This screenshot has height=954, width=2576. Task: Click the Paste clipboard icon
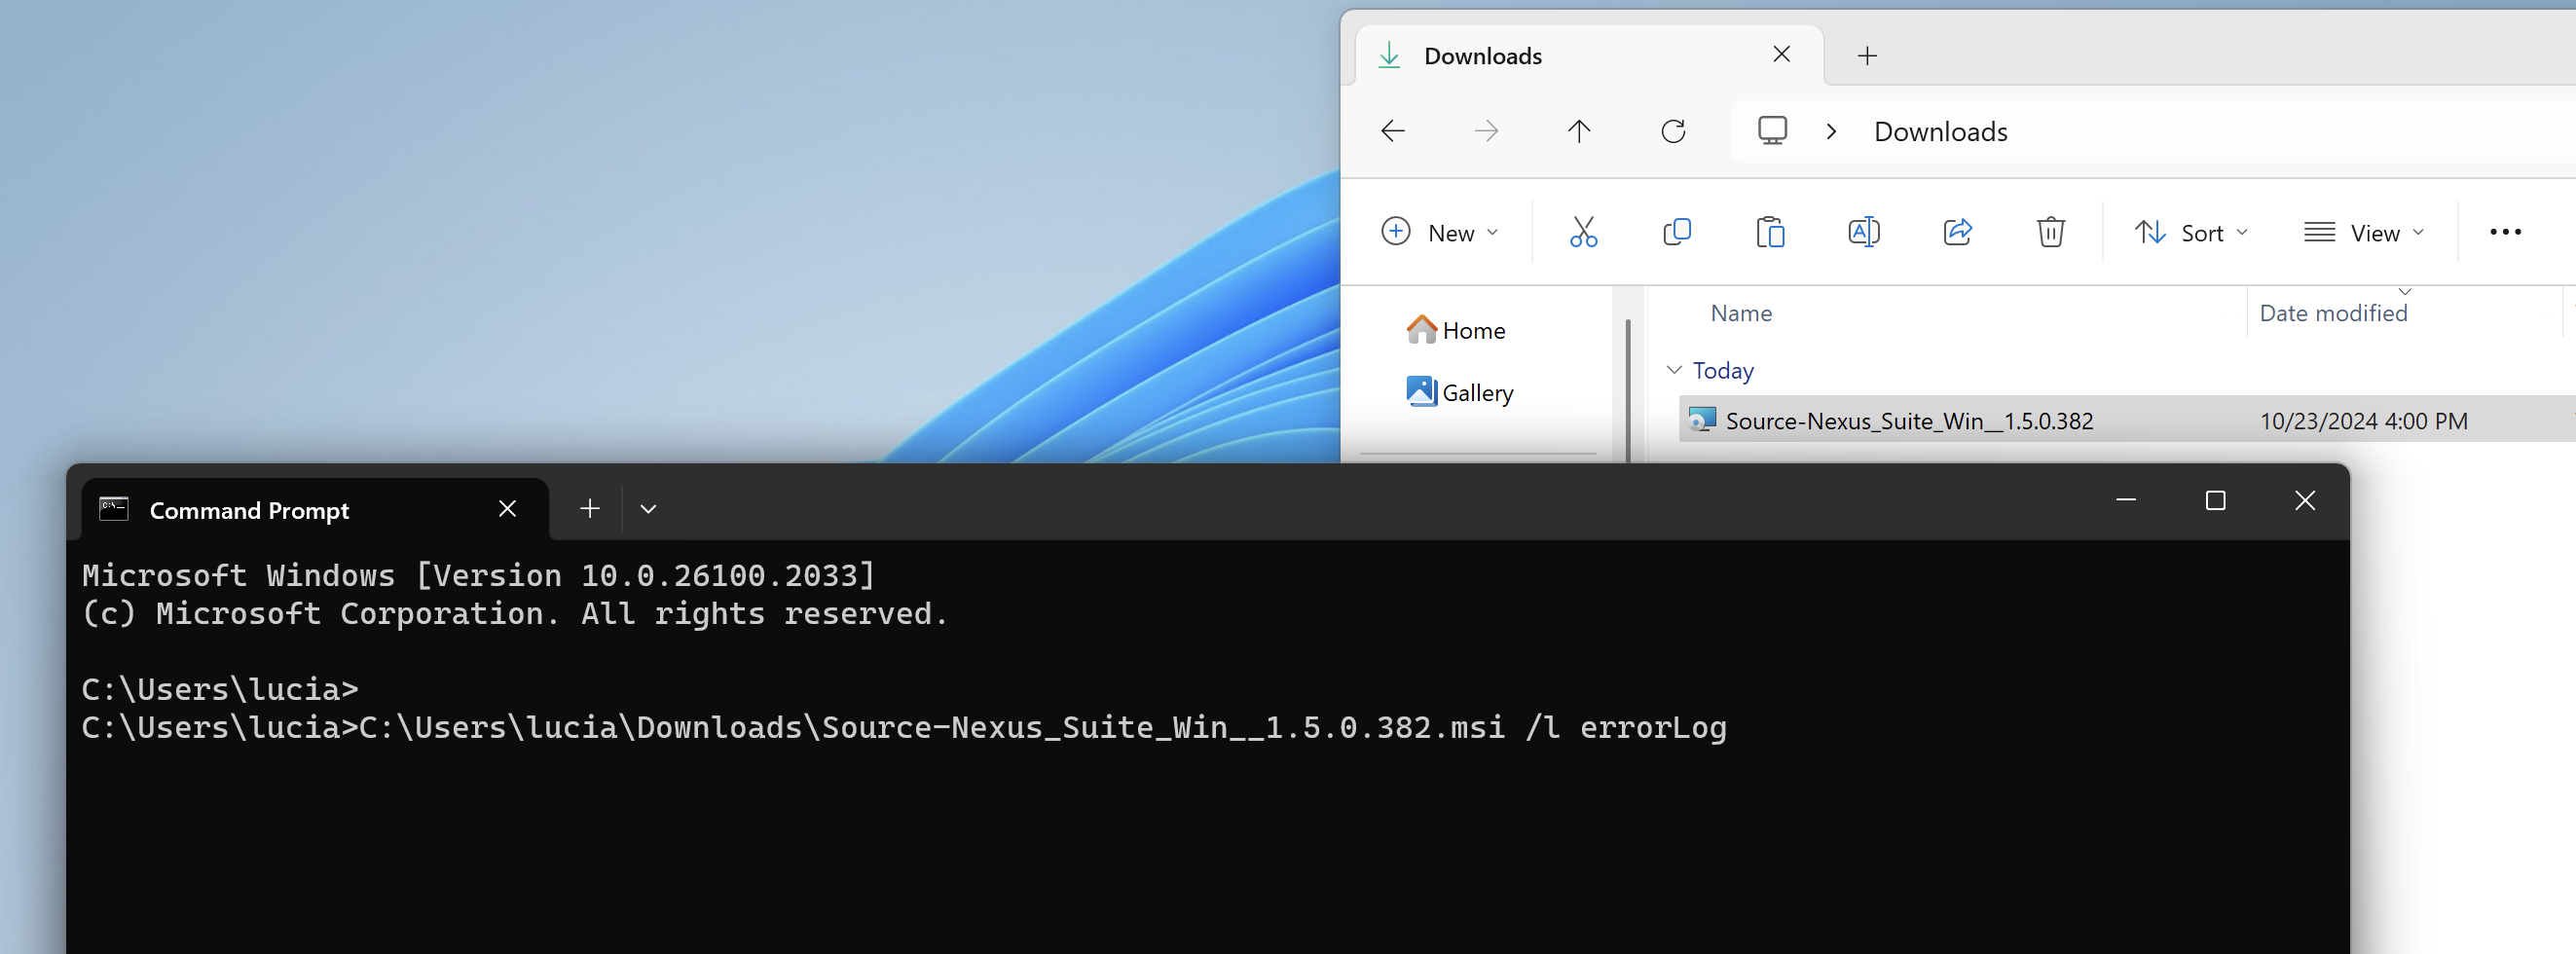point(1769,232)
